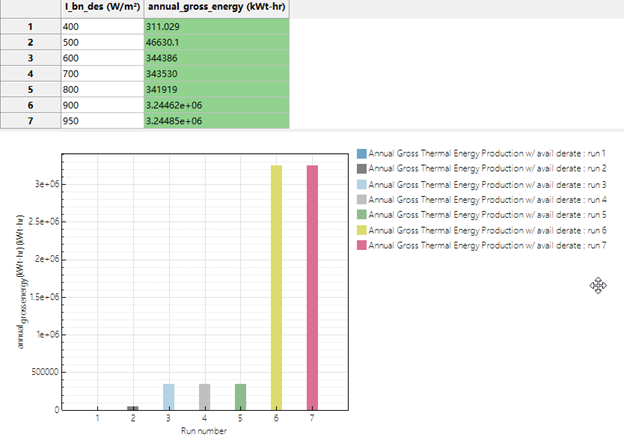Image resolution: width=624 pixels, height=446 pixels.
Task: Select row header 7 in the table
Action: point(30,120)
